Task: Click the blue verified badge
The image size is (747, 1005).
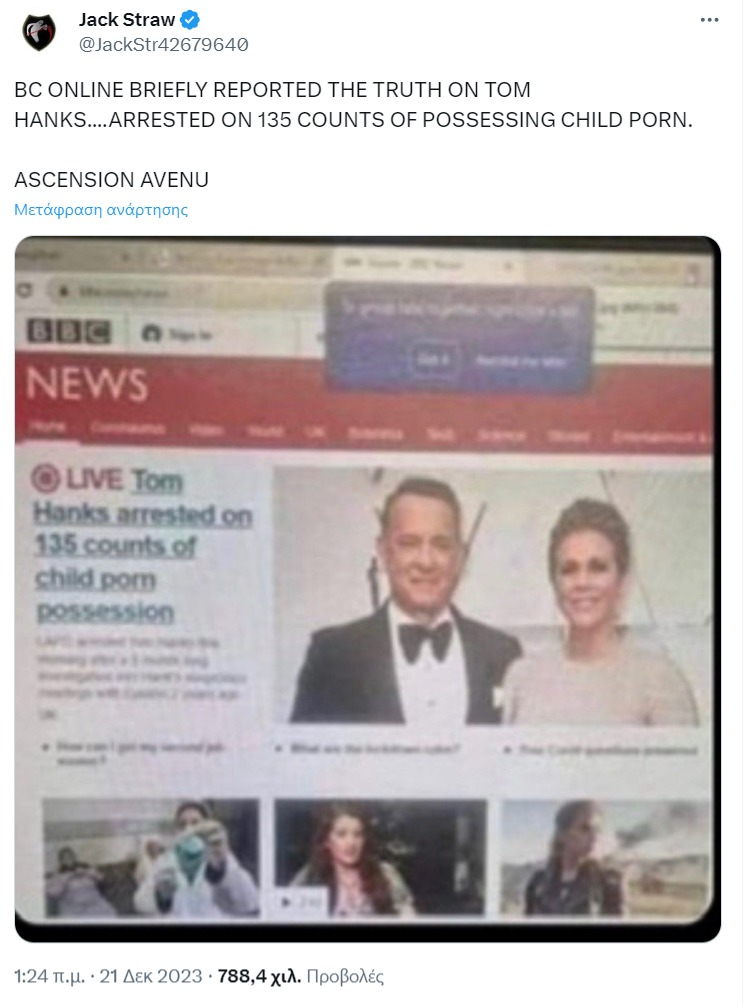Action: click(189, 20)
